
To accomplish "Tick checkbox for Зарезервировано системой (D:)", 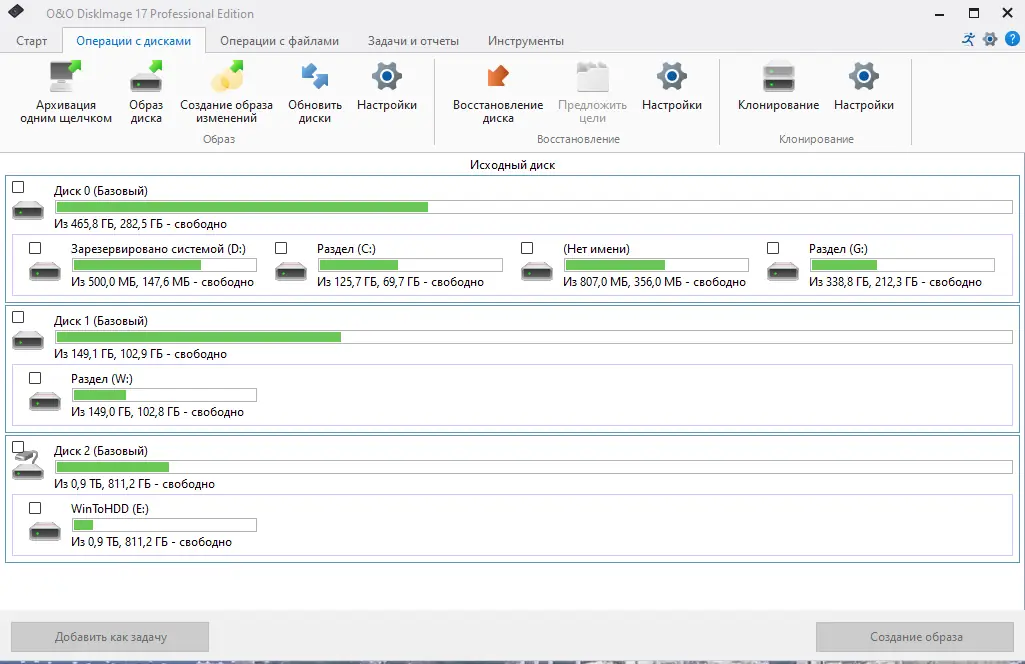I will tap(35, 248).
